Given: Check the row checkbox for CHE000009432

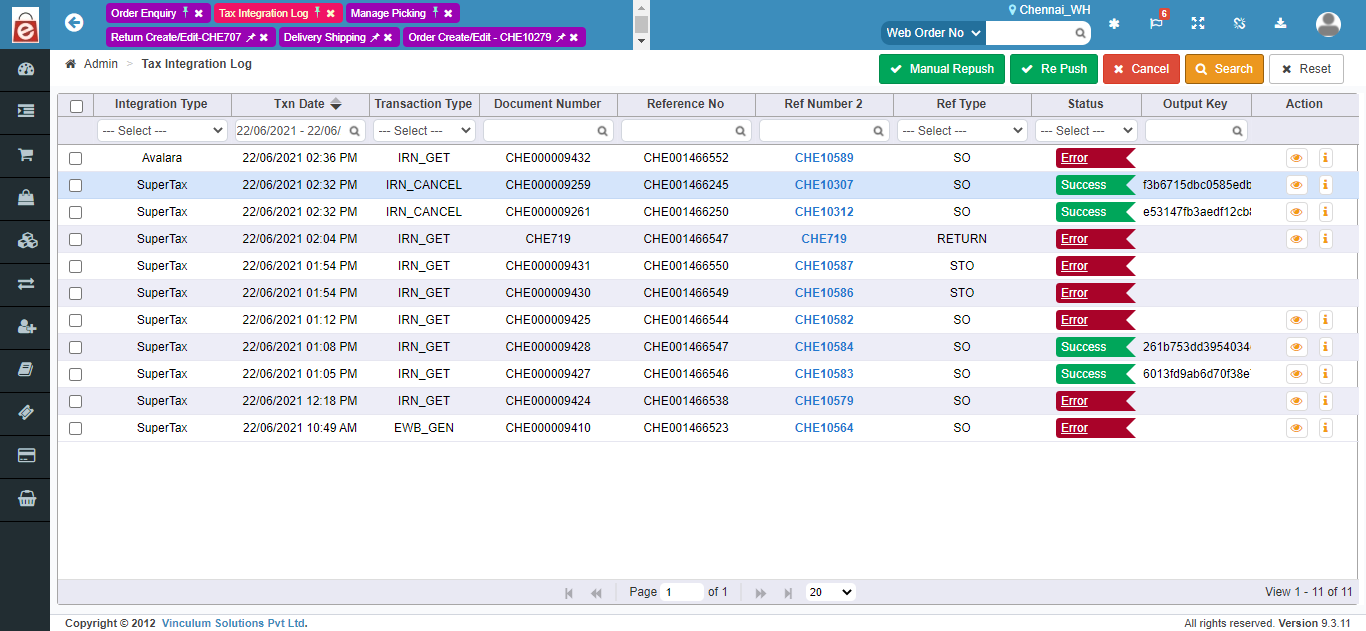Looking at the screenshot, I should point(75,157).
